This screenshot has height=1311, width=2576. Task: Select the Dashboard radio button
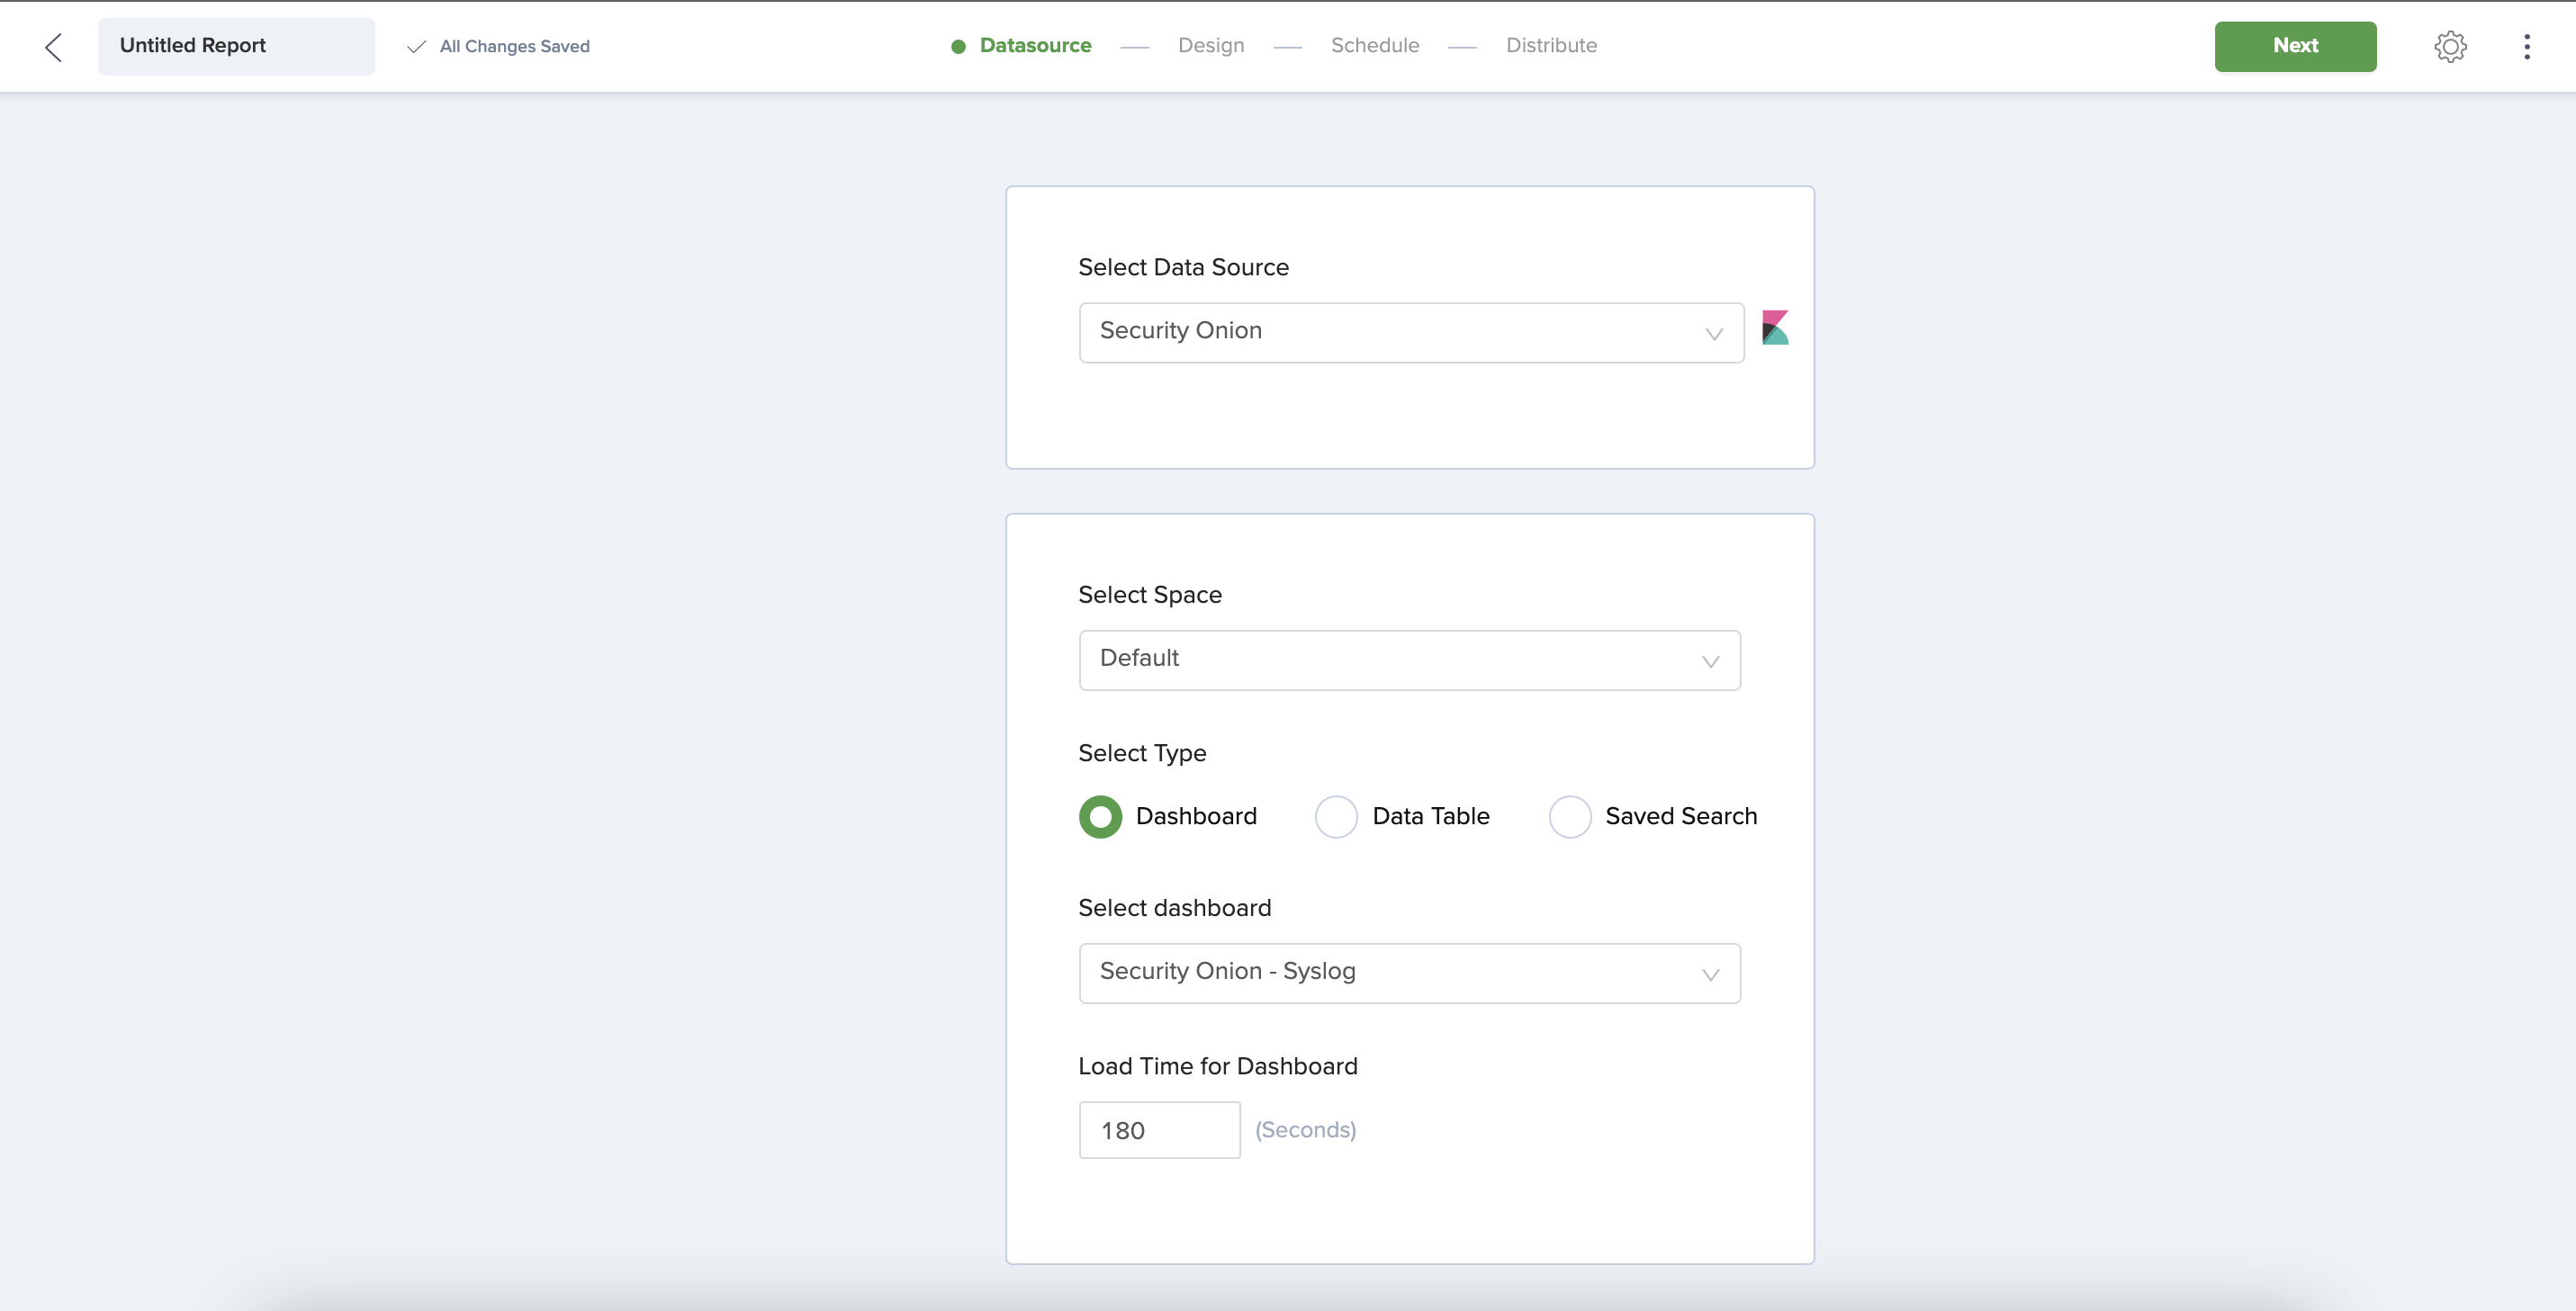[x=1100, y=817]
